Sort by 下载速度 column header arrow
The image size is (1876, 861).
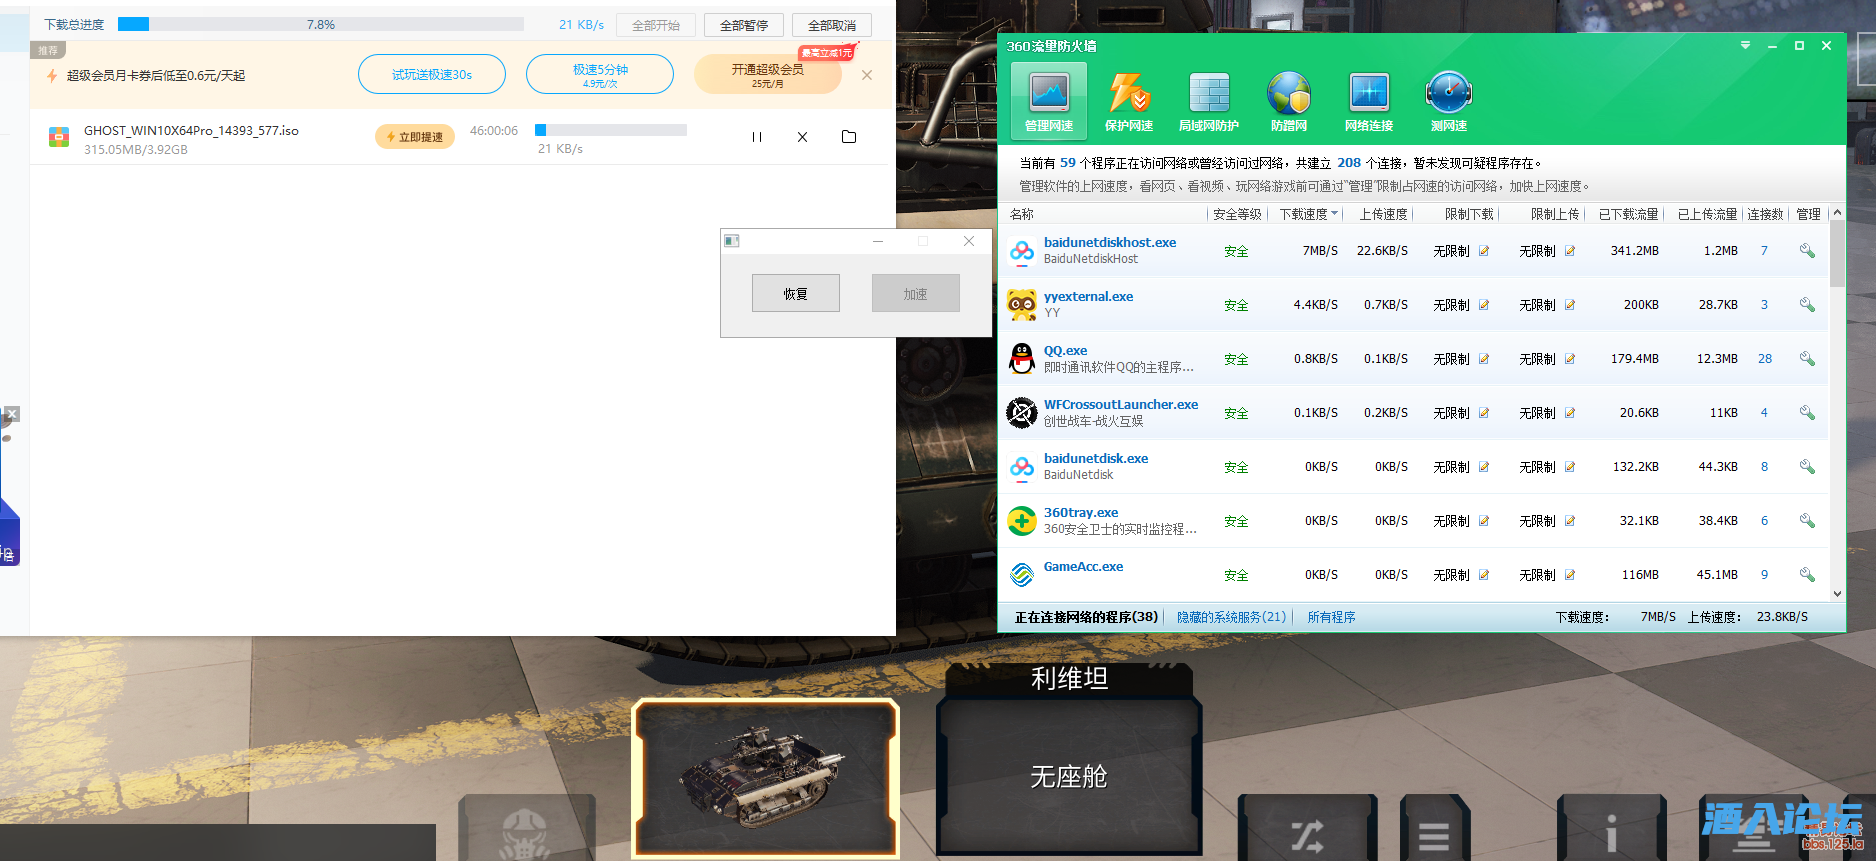click(x=1334, y=214)
